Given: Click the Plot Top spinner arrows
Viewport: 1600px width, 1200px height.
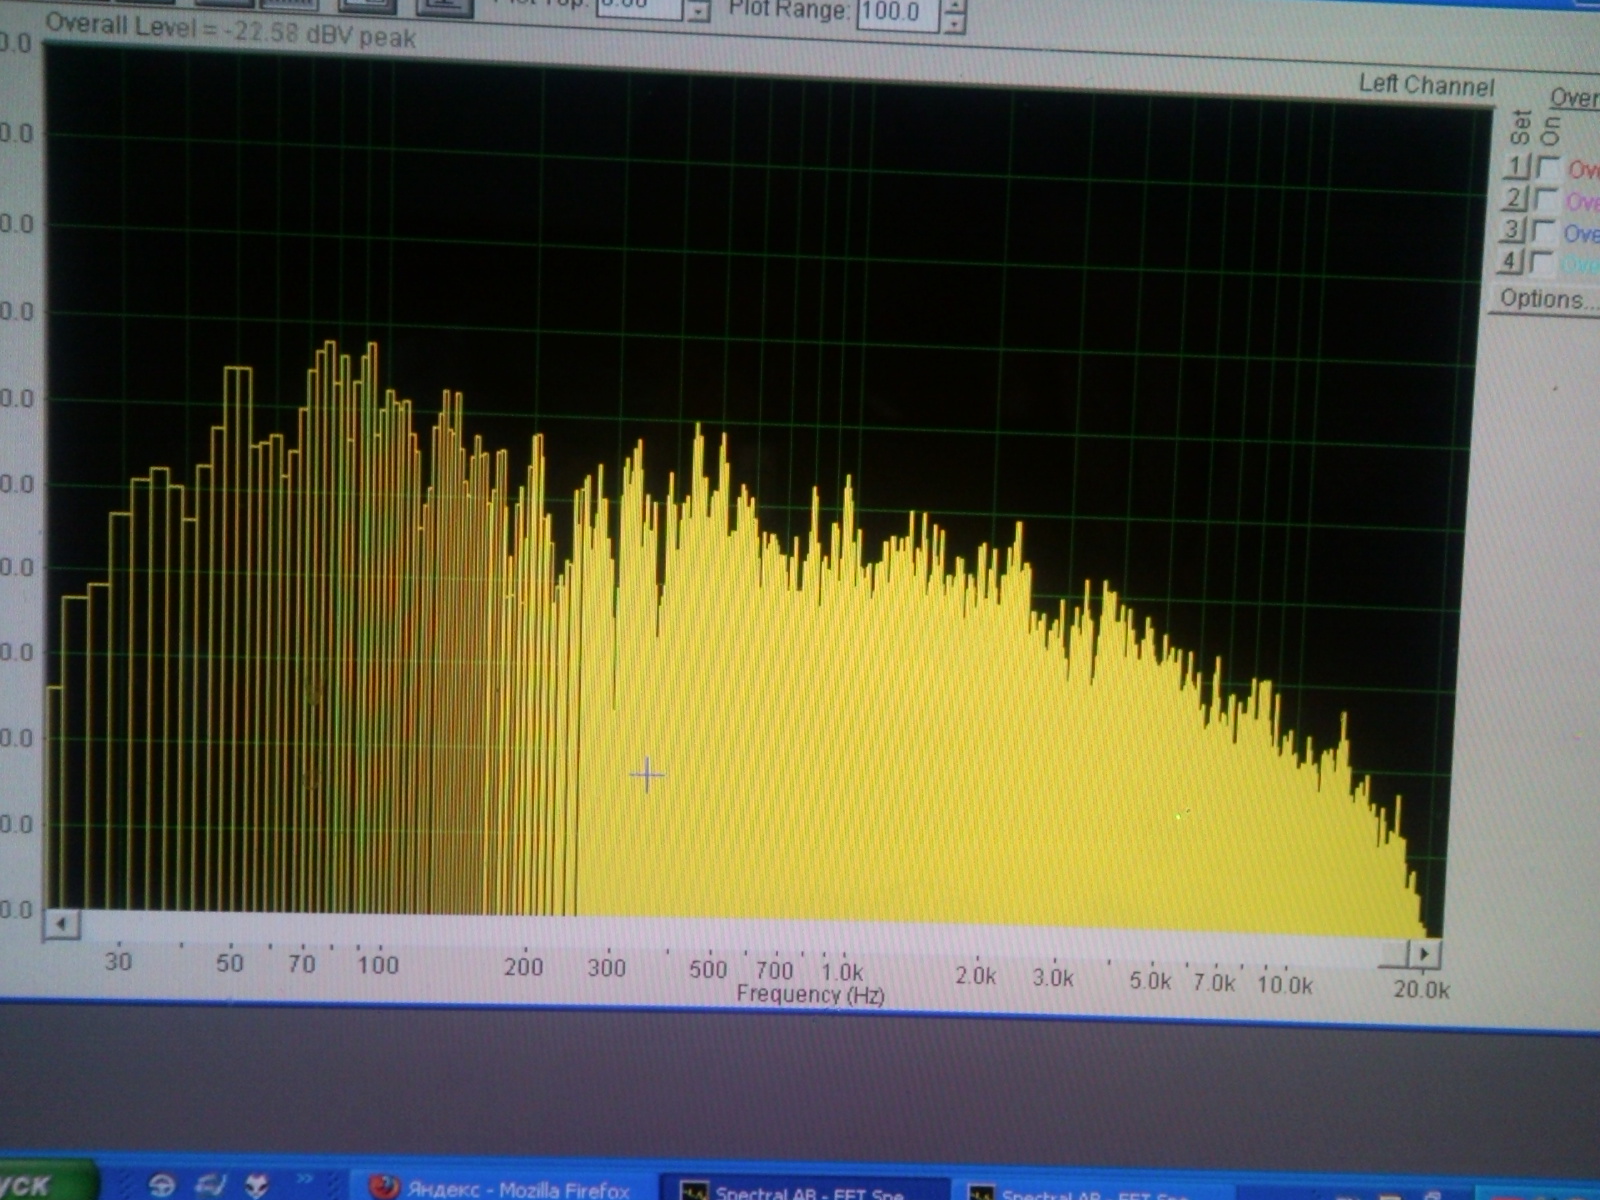Looking at the screenshot, I should pyautogui.click(x=699, y=12).
